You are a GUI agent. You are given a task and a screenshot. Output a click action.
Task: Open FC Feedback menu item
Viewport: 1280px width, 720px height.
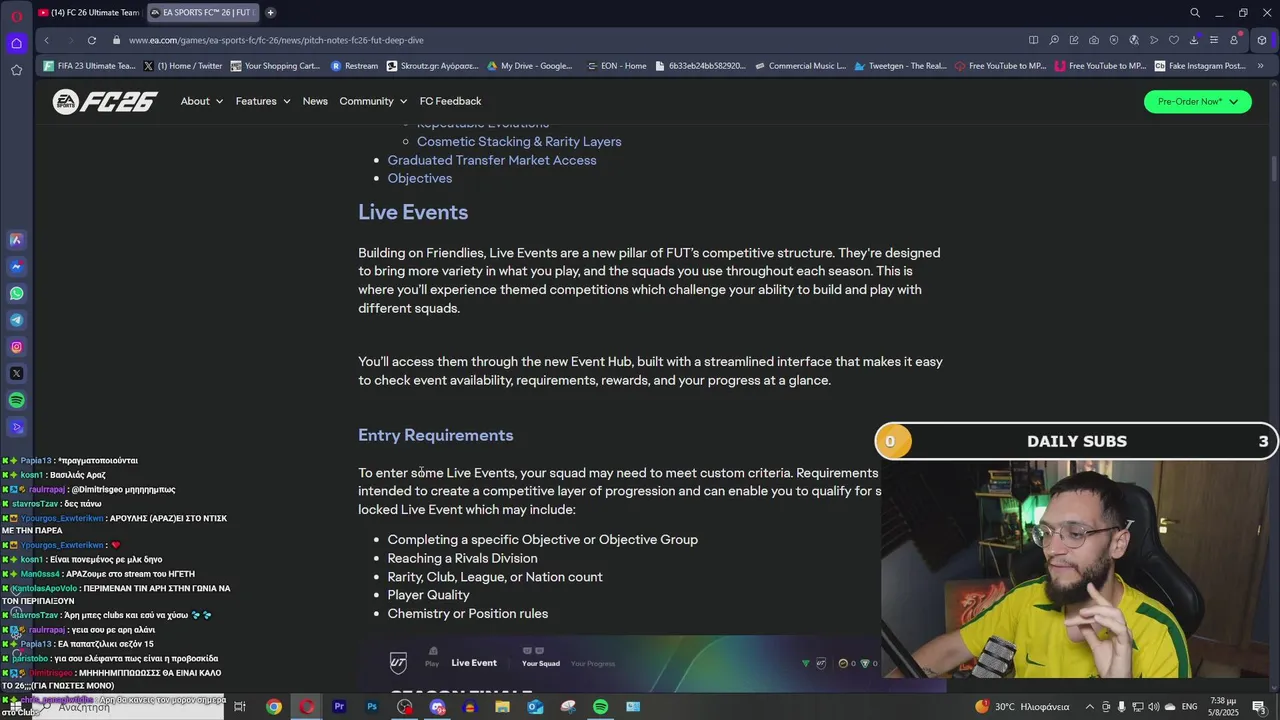[x=450, y=101]
